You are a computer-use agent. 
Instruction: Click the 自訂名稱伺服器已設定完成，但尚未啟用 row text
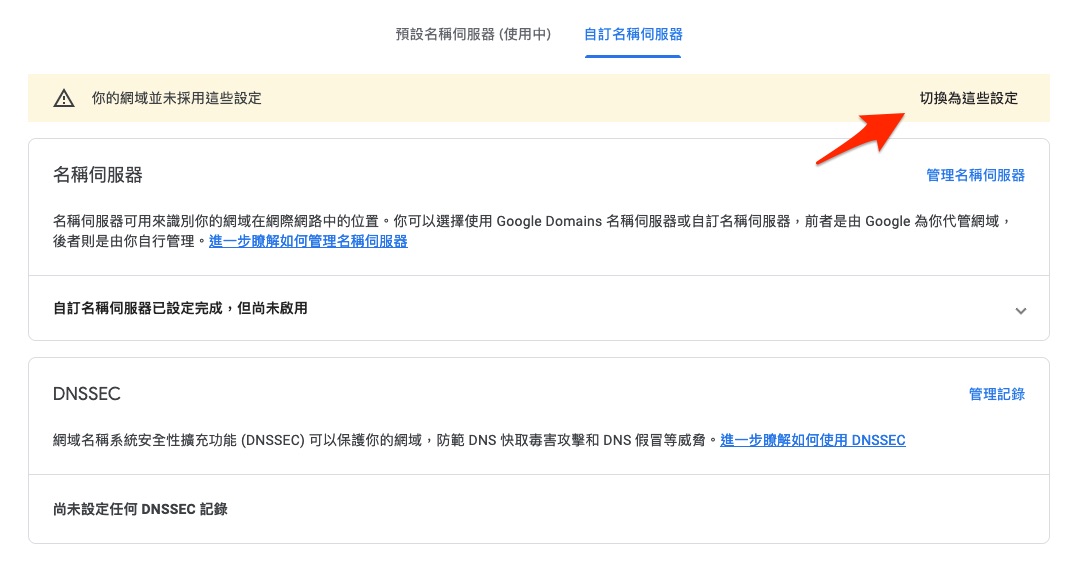click(180, 308)
